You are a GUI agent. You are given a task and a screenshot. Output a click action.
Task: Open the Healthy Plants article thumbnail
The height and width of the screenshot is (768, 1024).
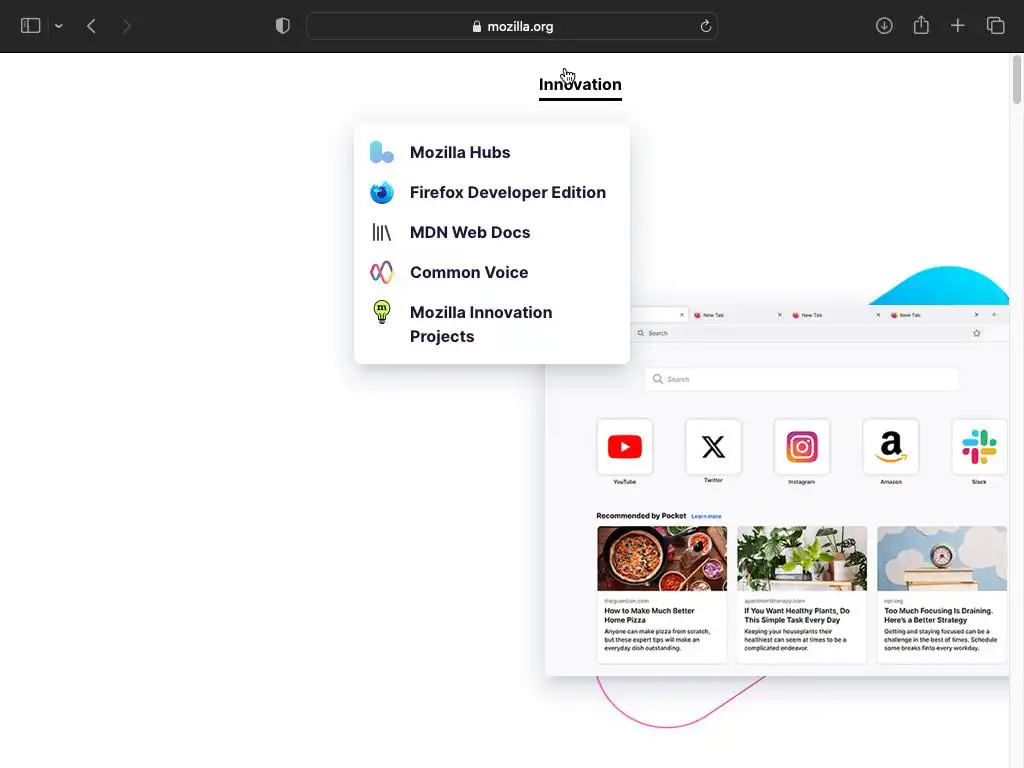(x=802, y=558)
